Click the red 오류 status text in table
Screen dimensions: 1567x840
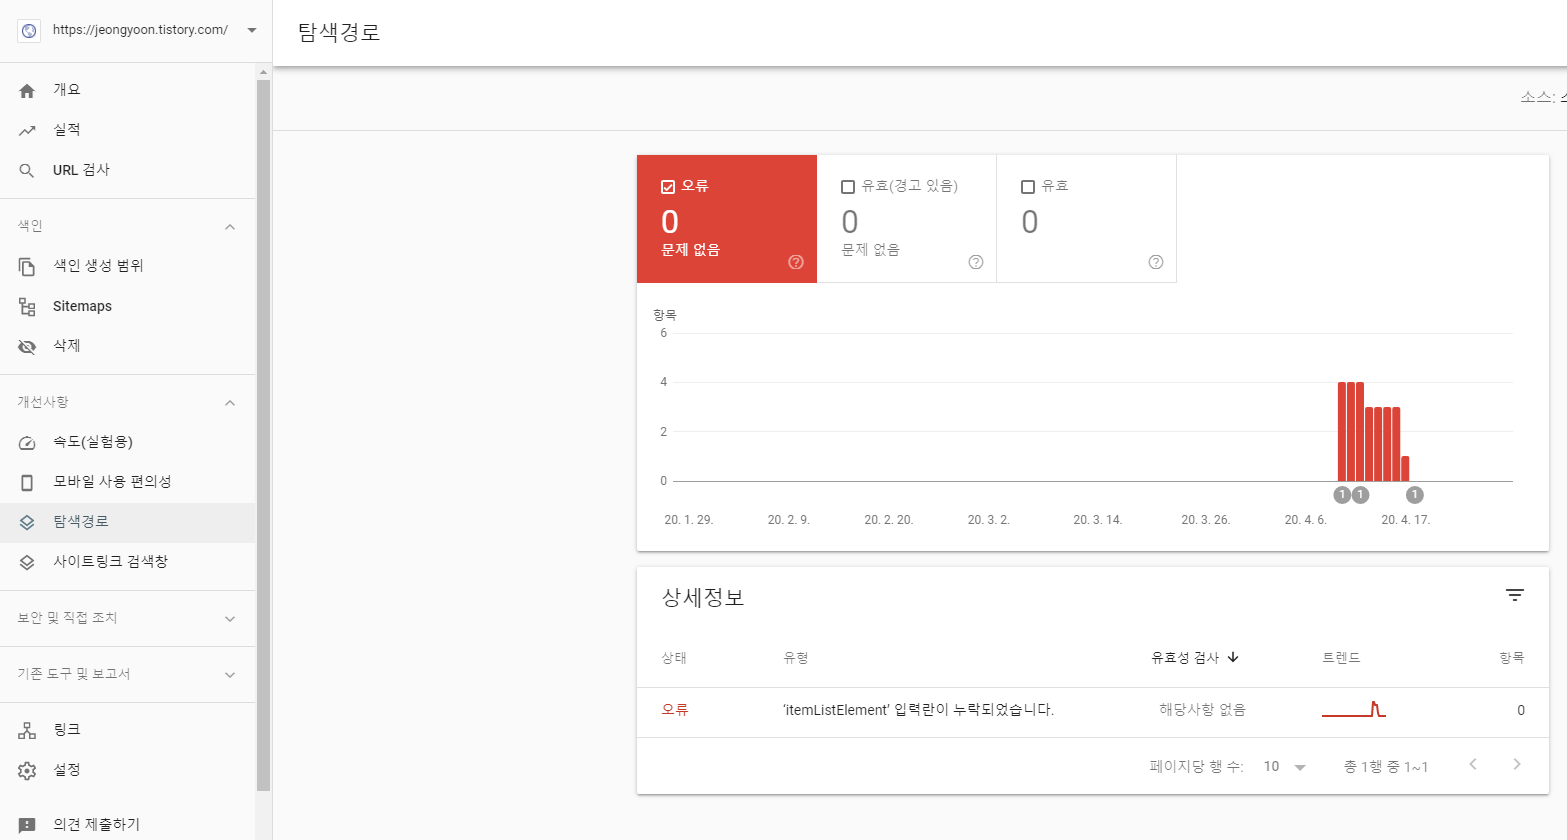675,710
